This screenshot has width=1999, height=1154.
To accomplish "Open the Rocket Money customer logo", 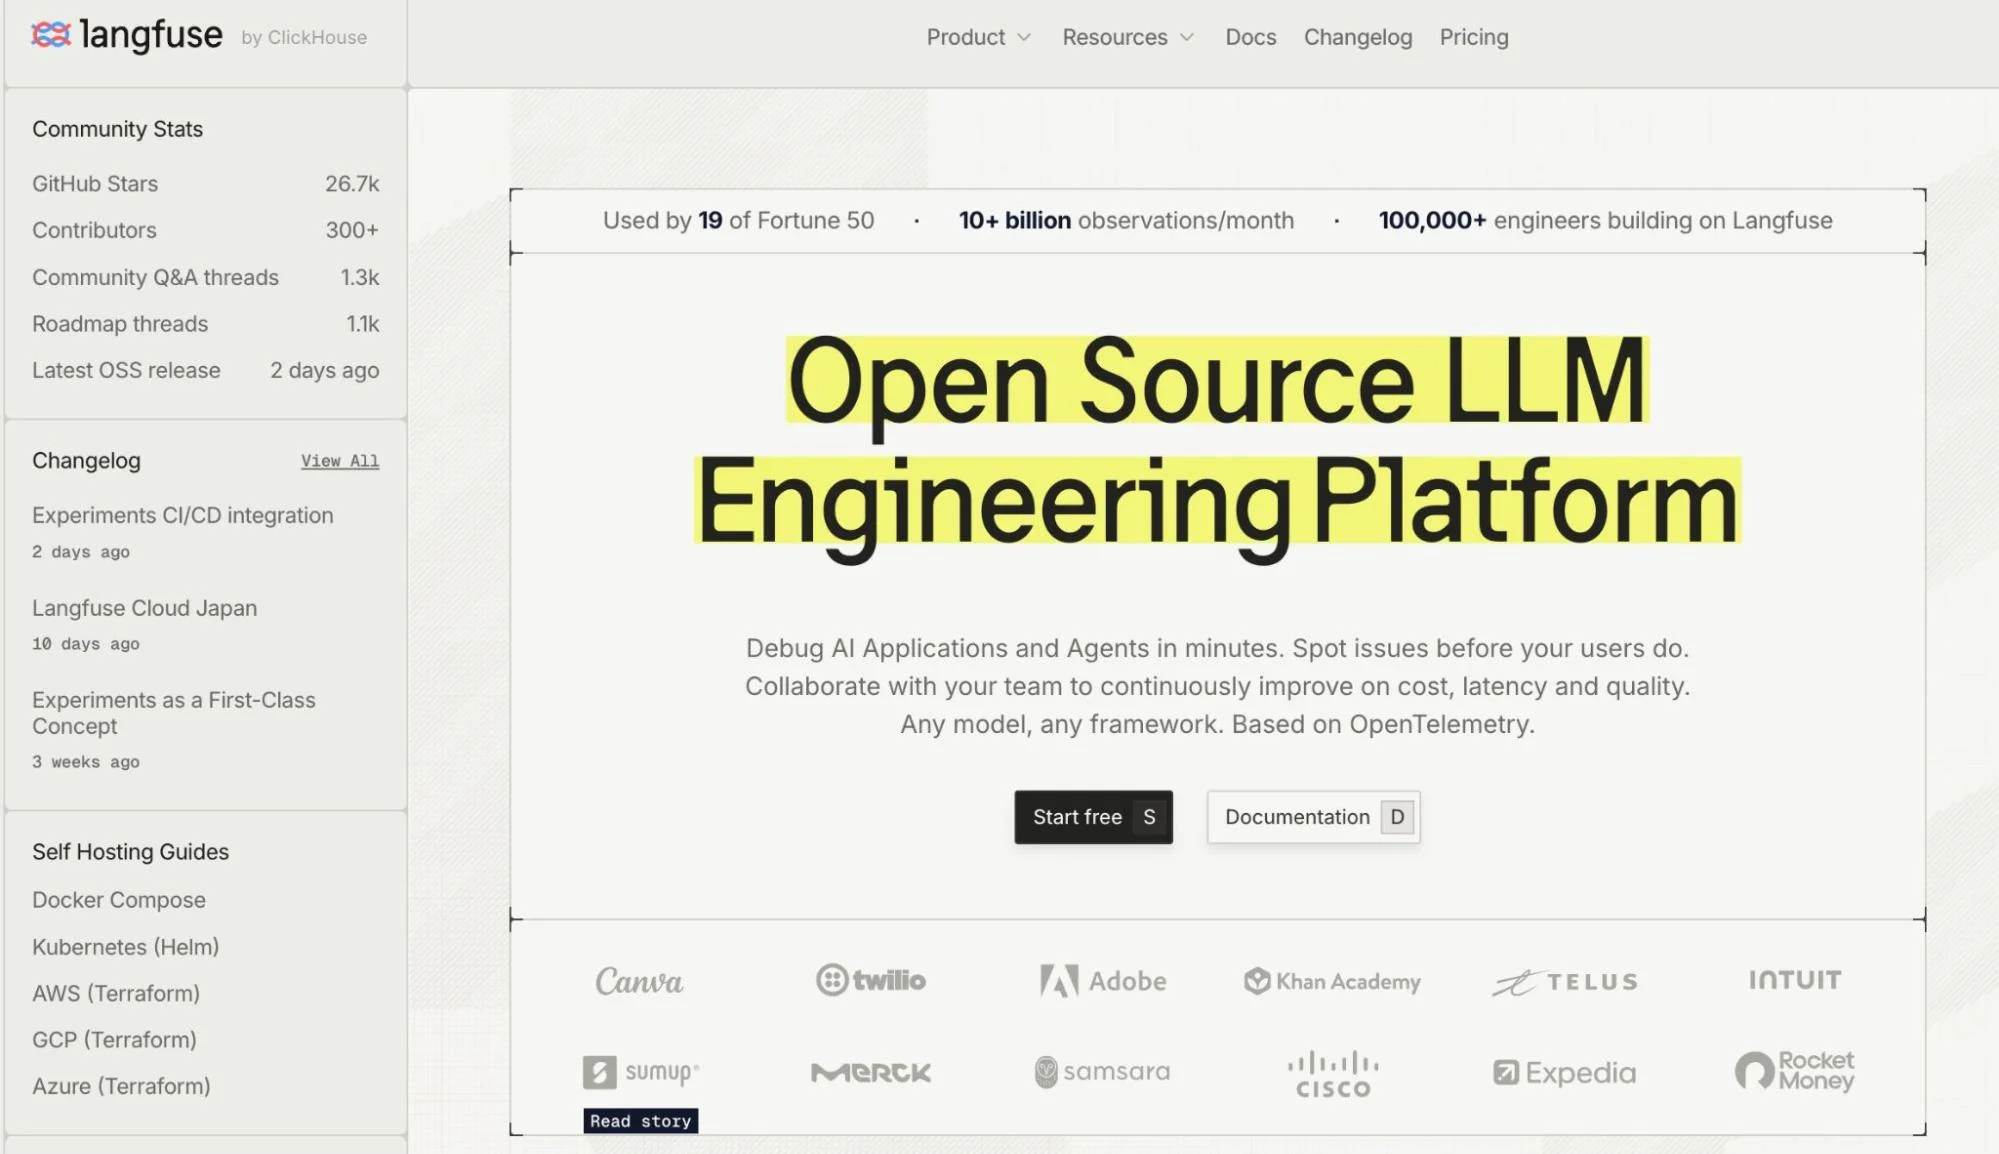I will pyautogui.click(x=1795, y=1071).
